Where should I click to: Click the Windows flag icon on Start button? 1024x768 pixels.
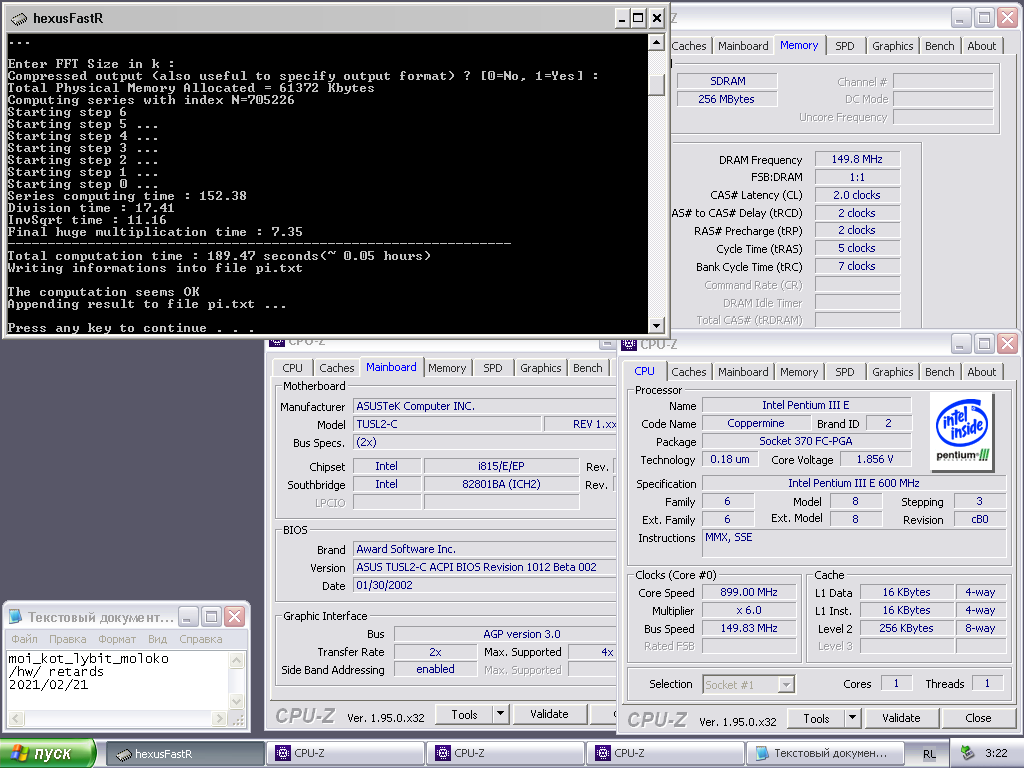coord(18,753)
